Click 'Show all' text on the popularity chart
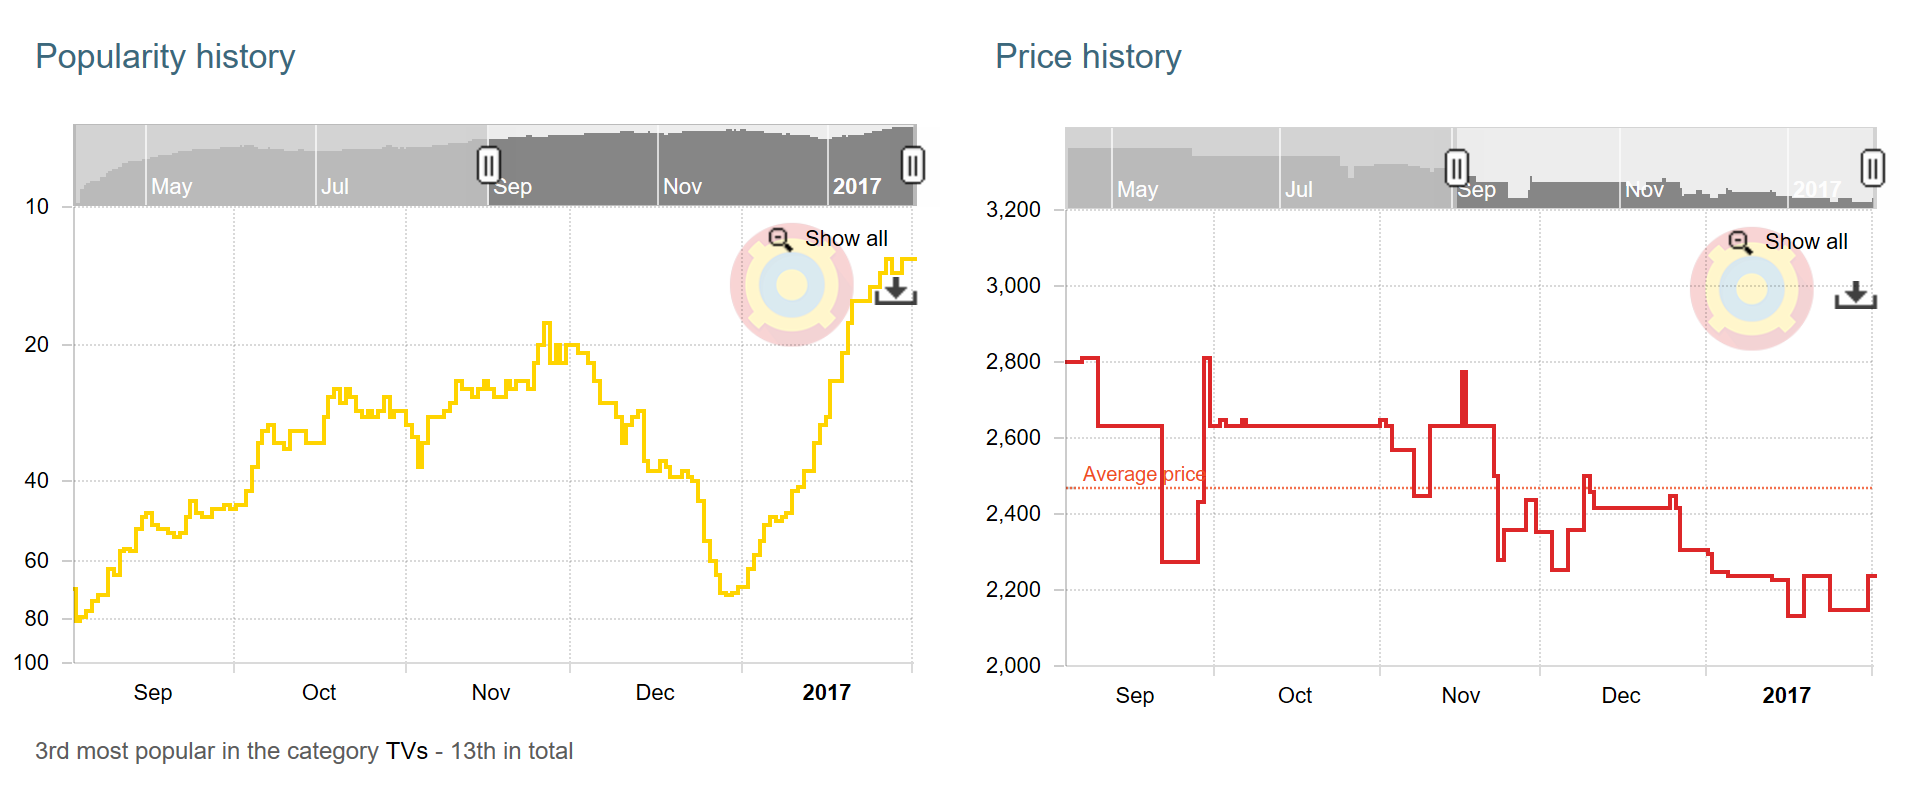Viewport: 1908px width, 808px height. pyautogui.click(x=846, y=238)
